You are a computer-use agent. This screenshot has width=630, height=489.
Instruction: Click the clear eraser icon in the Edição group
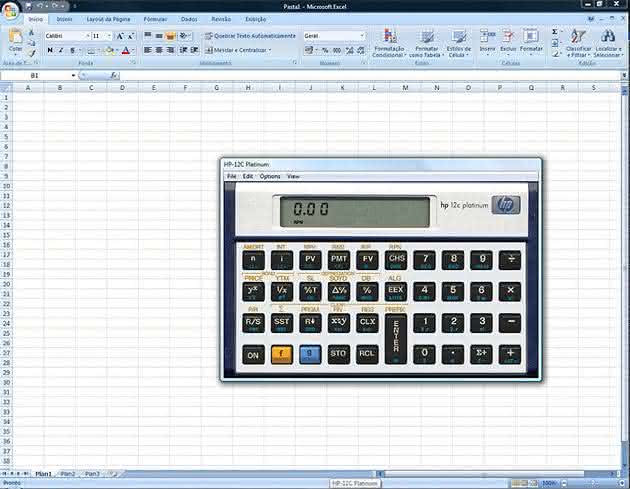(554, 54)
